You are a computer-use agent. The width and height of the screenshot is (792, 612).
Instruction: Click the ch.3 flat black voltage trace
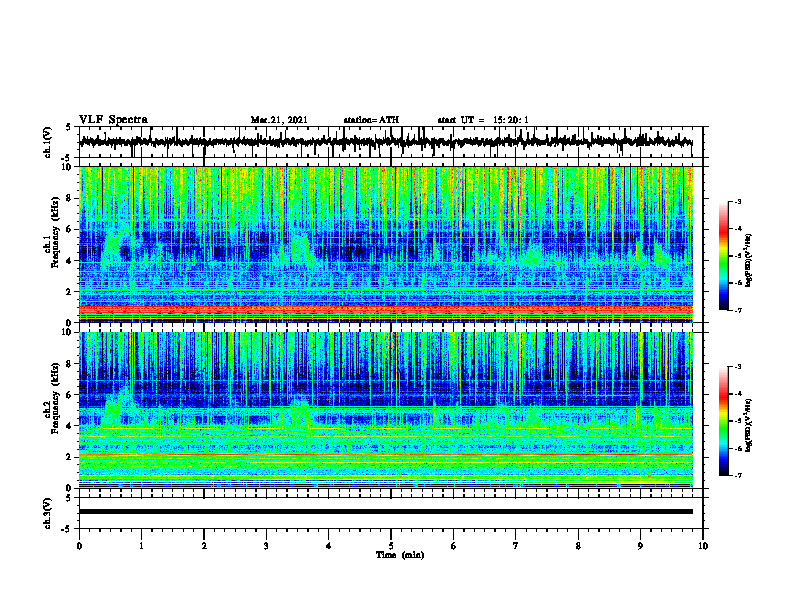pyautogui.click(x=385, y=512)
